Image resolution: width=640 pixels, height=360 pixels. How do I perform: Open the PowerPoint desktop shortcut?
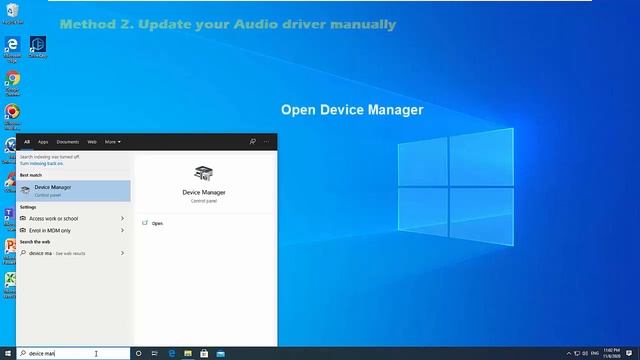point(9,251)
